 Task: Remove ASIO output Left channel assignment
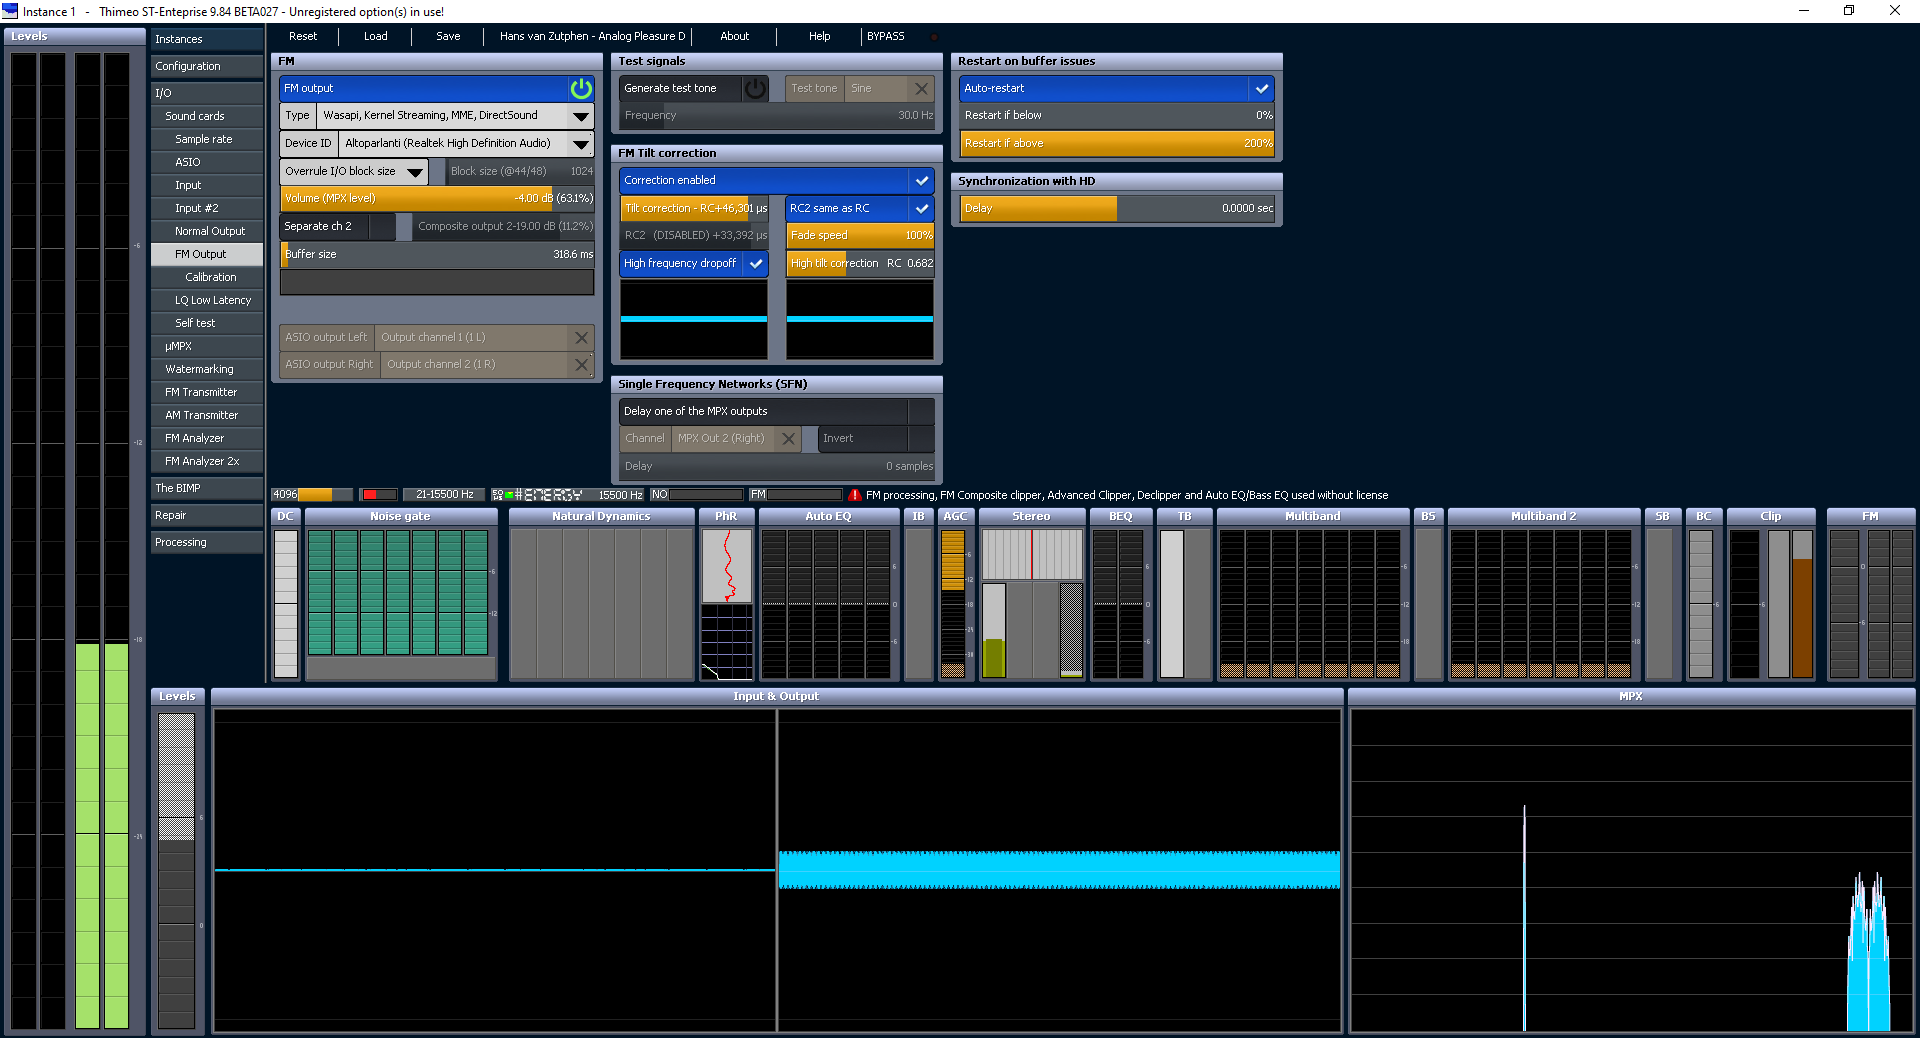pyautogui.click(x=581, y=337)
